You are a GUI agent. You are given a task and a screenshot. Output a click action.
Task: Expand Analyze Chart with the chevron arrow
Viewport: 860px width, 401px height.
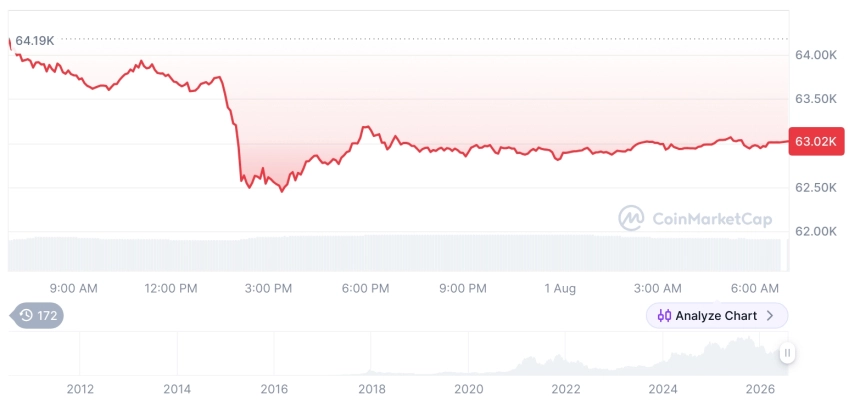pos(770,315)
